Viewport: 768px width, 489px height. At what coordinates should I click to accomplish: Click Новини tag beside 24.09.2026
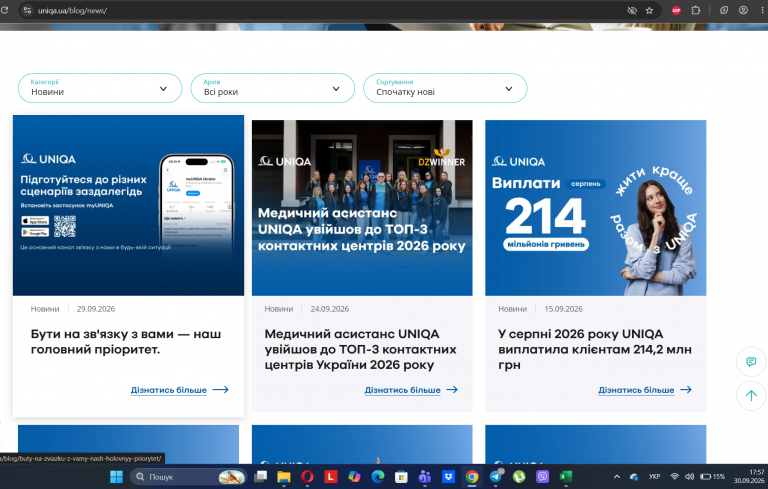[279, 309]
